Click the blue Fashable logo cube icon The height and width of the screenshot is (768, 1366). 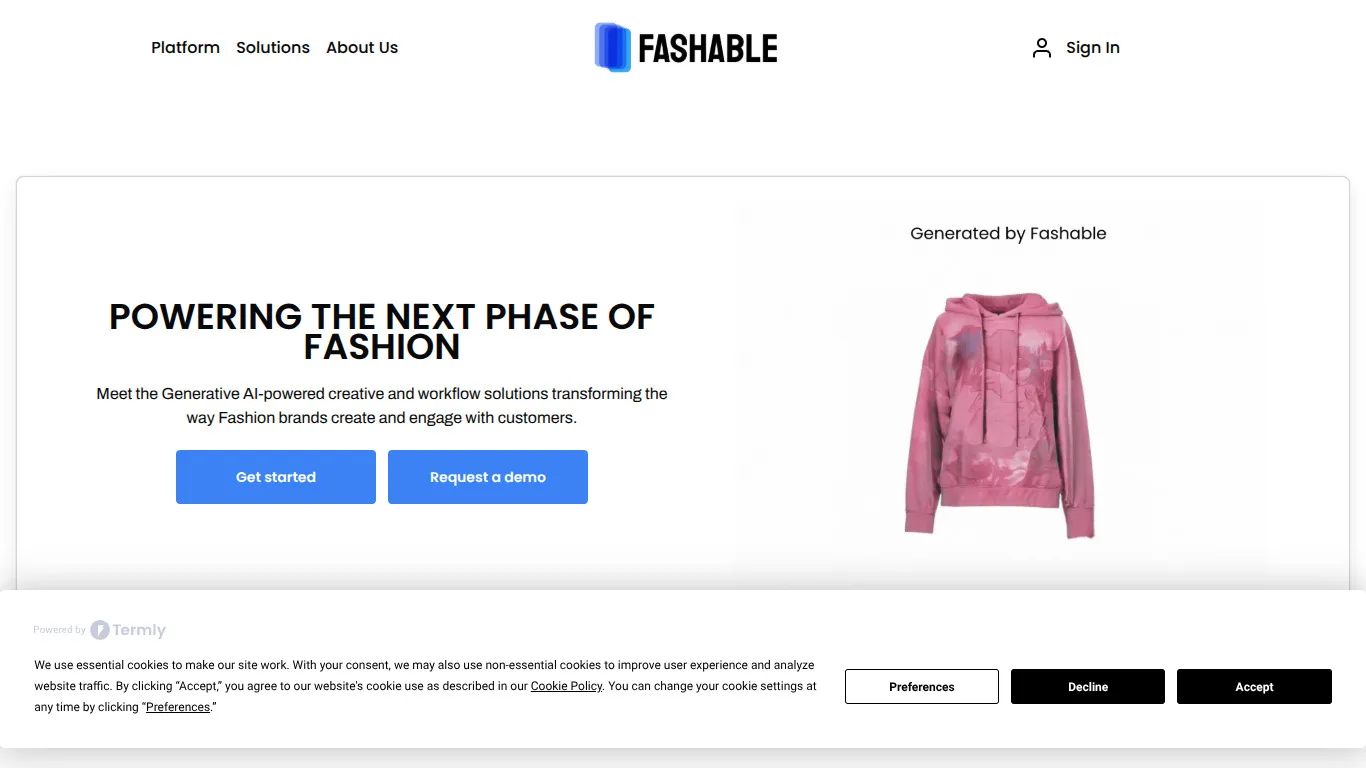[x=612, y=47]
